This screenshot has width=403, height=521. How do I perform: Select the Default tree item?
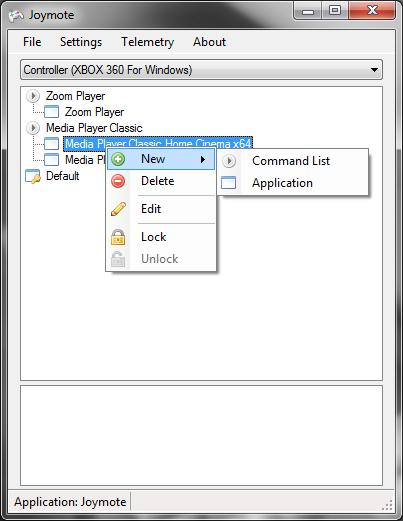click(x=63, y=176)
